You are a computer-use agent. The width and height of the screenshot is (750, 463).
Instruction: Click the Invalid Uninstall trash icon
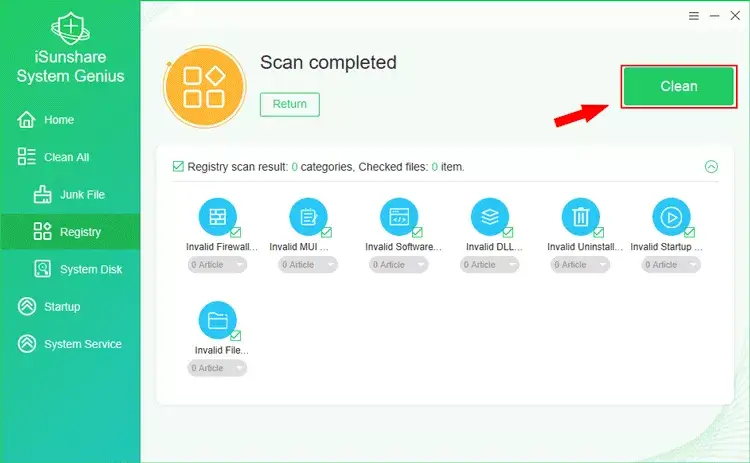pos(581,217)
